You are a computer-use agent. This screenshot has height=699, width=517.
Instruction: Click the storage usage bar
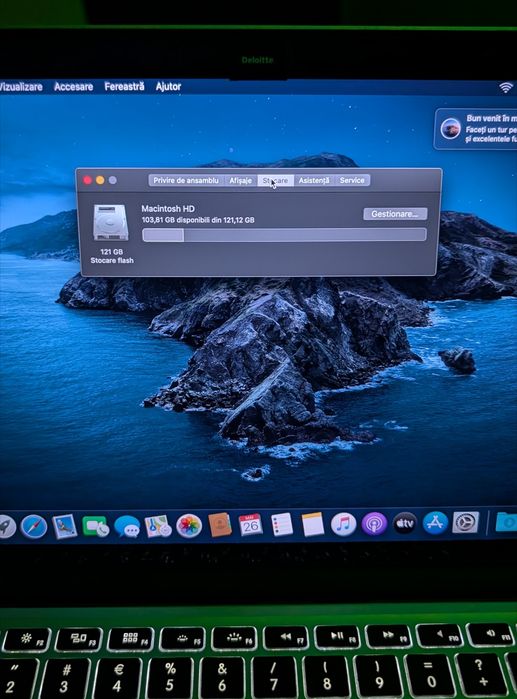coord(284,235)
